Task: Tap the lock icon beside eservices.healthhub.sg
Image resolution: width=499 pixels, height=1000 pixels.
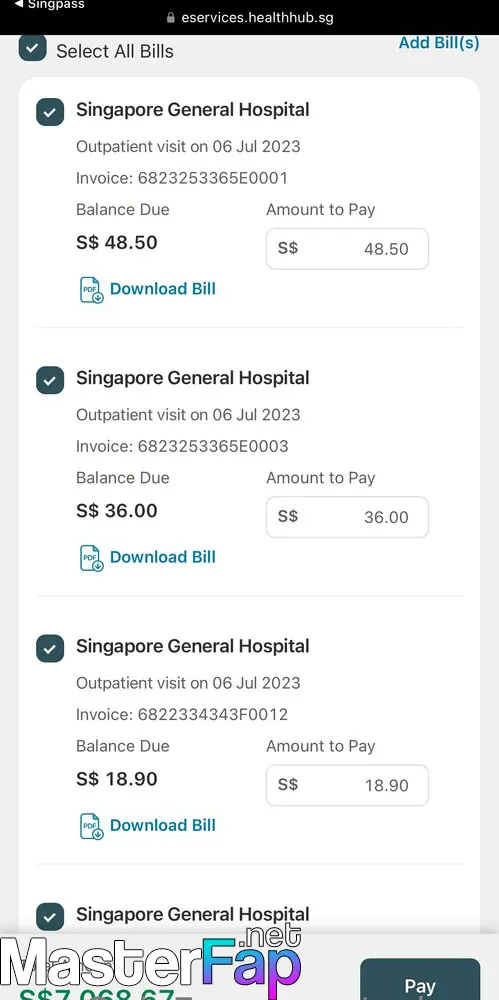Action: 170,18
